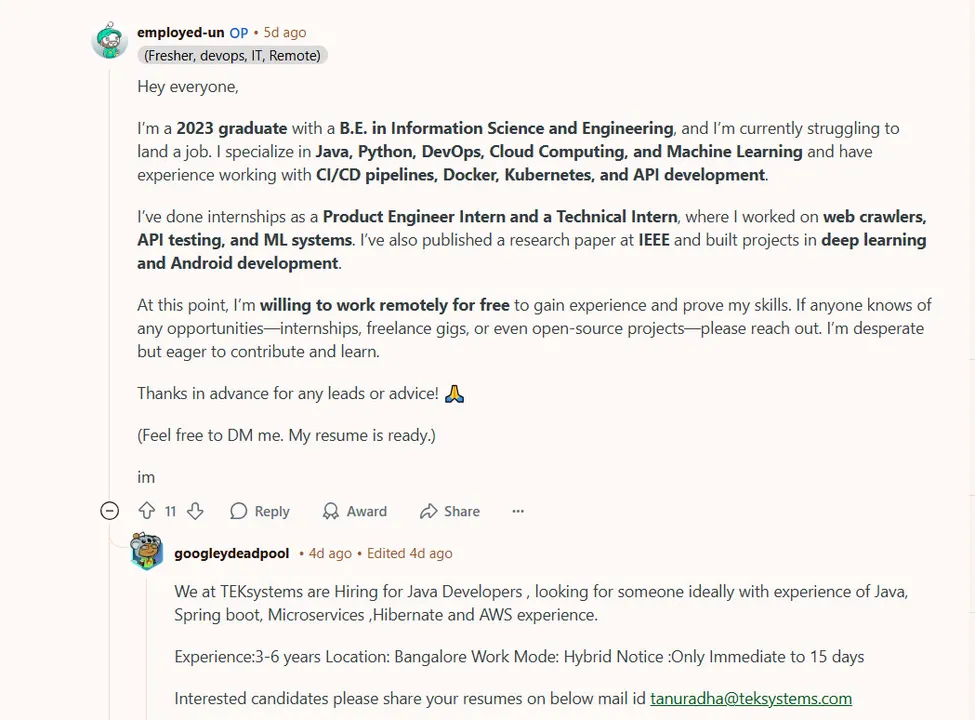Click the Reply speech bubble icon
This screenshot has width=975, height=720.
pyautogui.click(x=239, y=511)
